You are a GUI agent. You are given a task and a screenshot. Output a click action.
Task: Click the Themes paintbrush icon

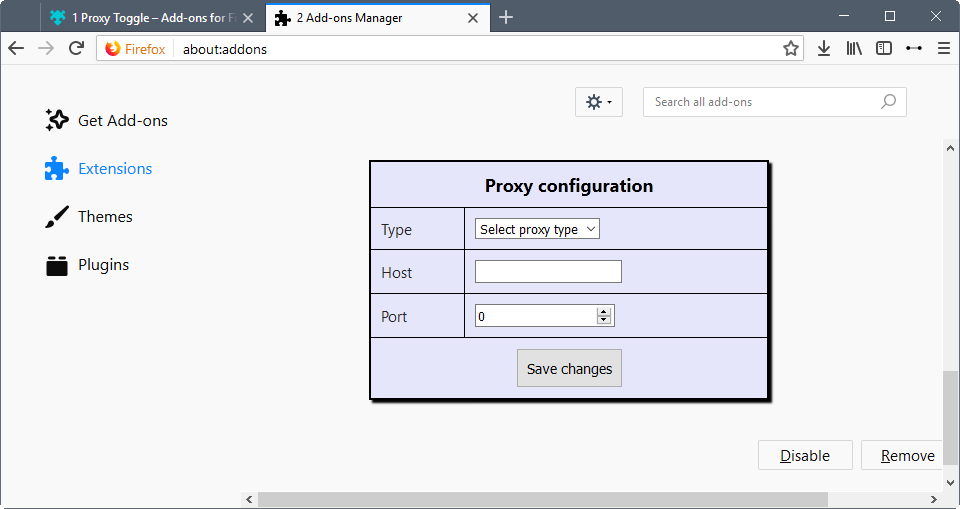57,217
